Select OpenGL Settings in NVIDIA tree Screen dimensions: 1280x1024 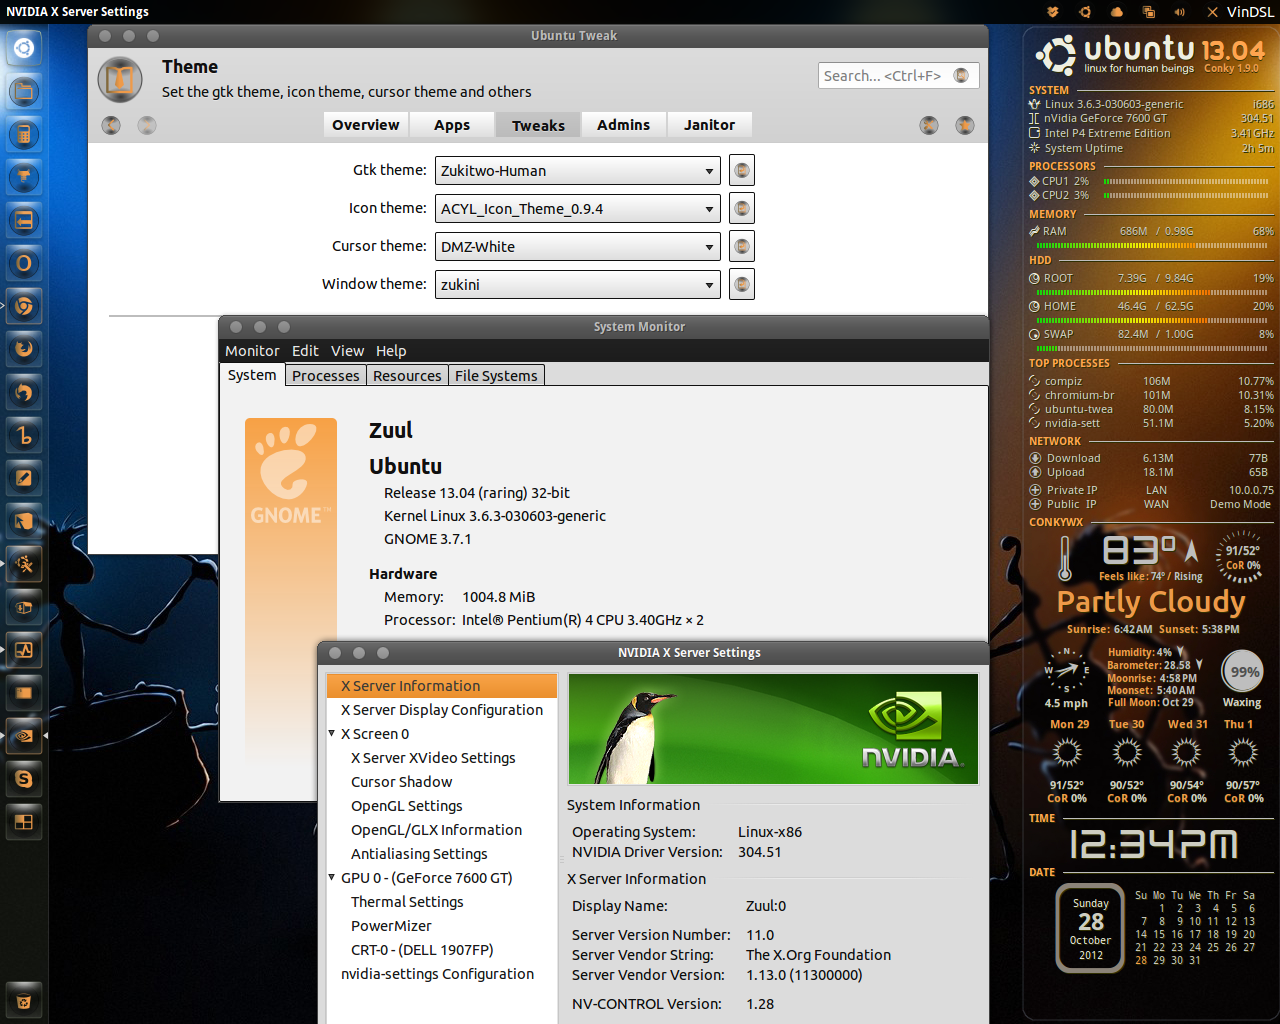tap(406, 806)
